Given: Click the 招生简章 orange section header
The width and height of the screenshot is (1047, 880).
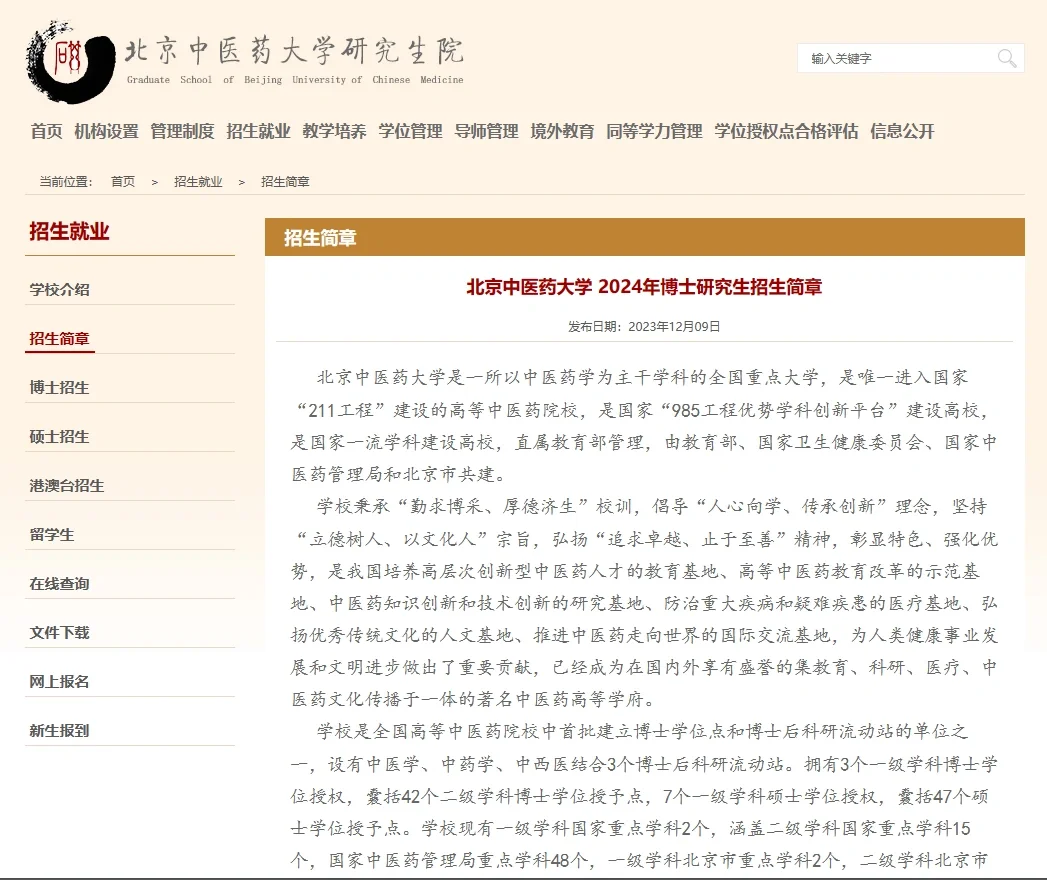Looking at the screenshot, I should pyautogui.click(x=644, y=237).
